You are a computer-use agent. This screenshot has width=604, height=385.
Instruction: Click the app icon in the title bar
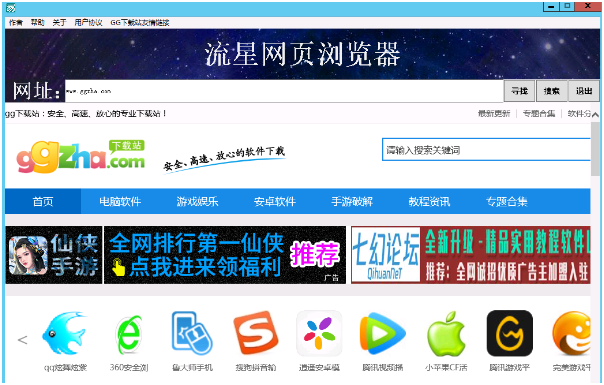point(10,8)
